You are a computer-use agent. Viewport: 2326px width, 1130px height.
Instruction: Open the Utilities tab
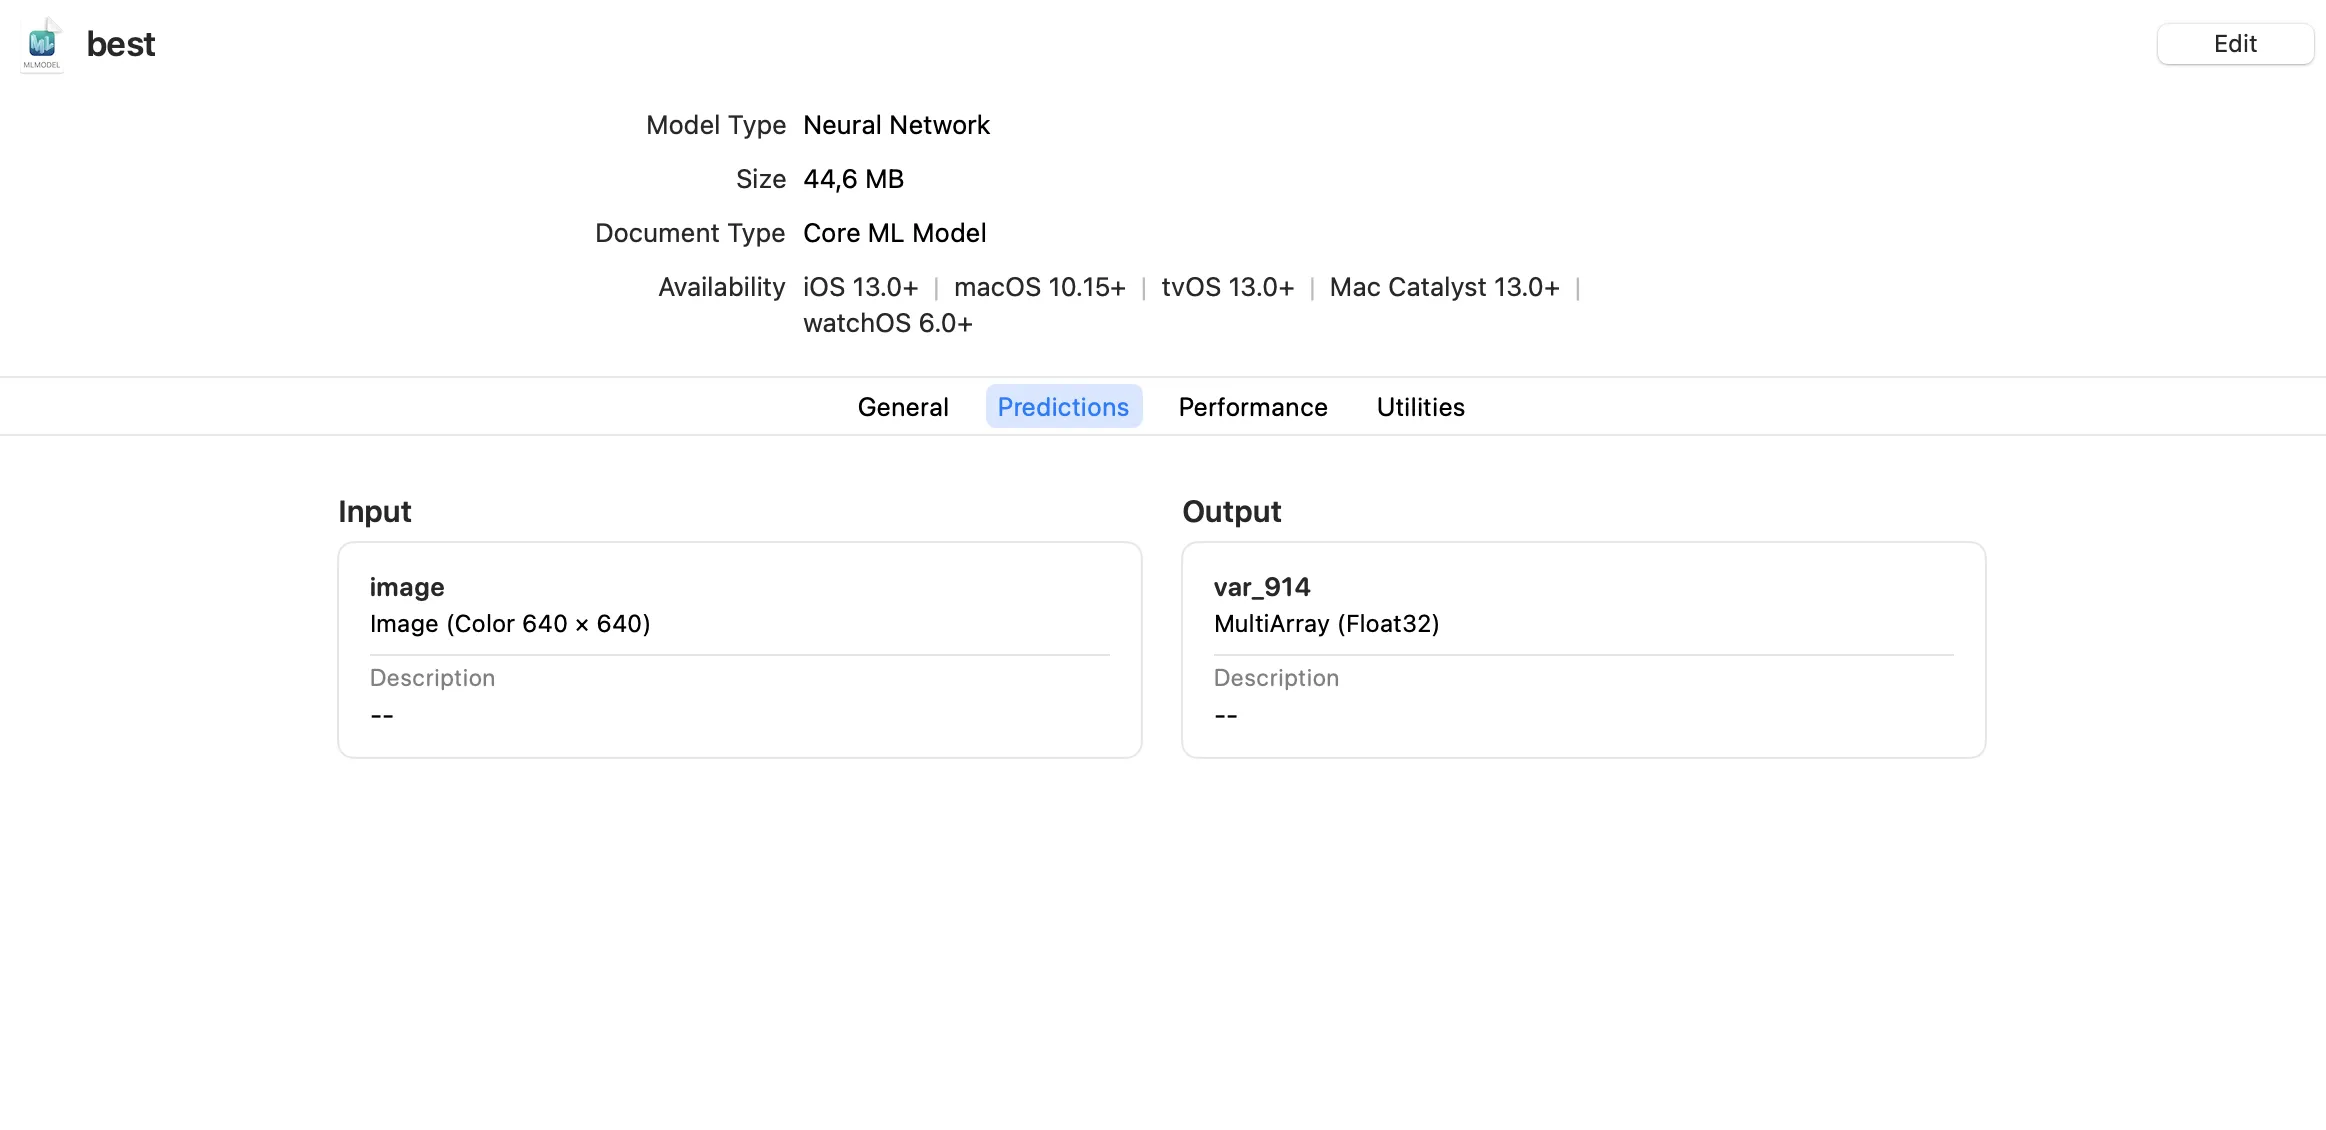(x=1420, y=407)
